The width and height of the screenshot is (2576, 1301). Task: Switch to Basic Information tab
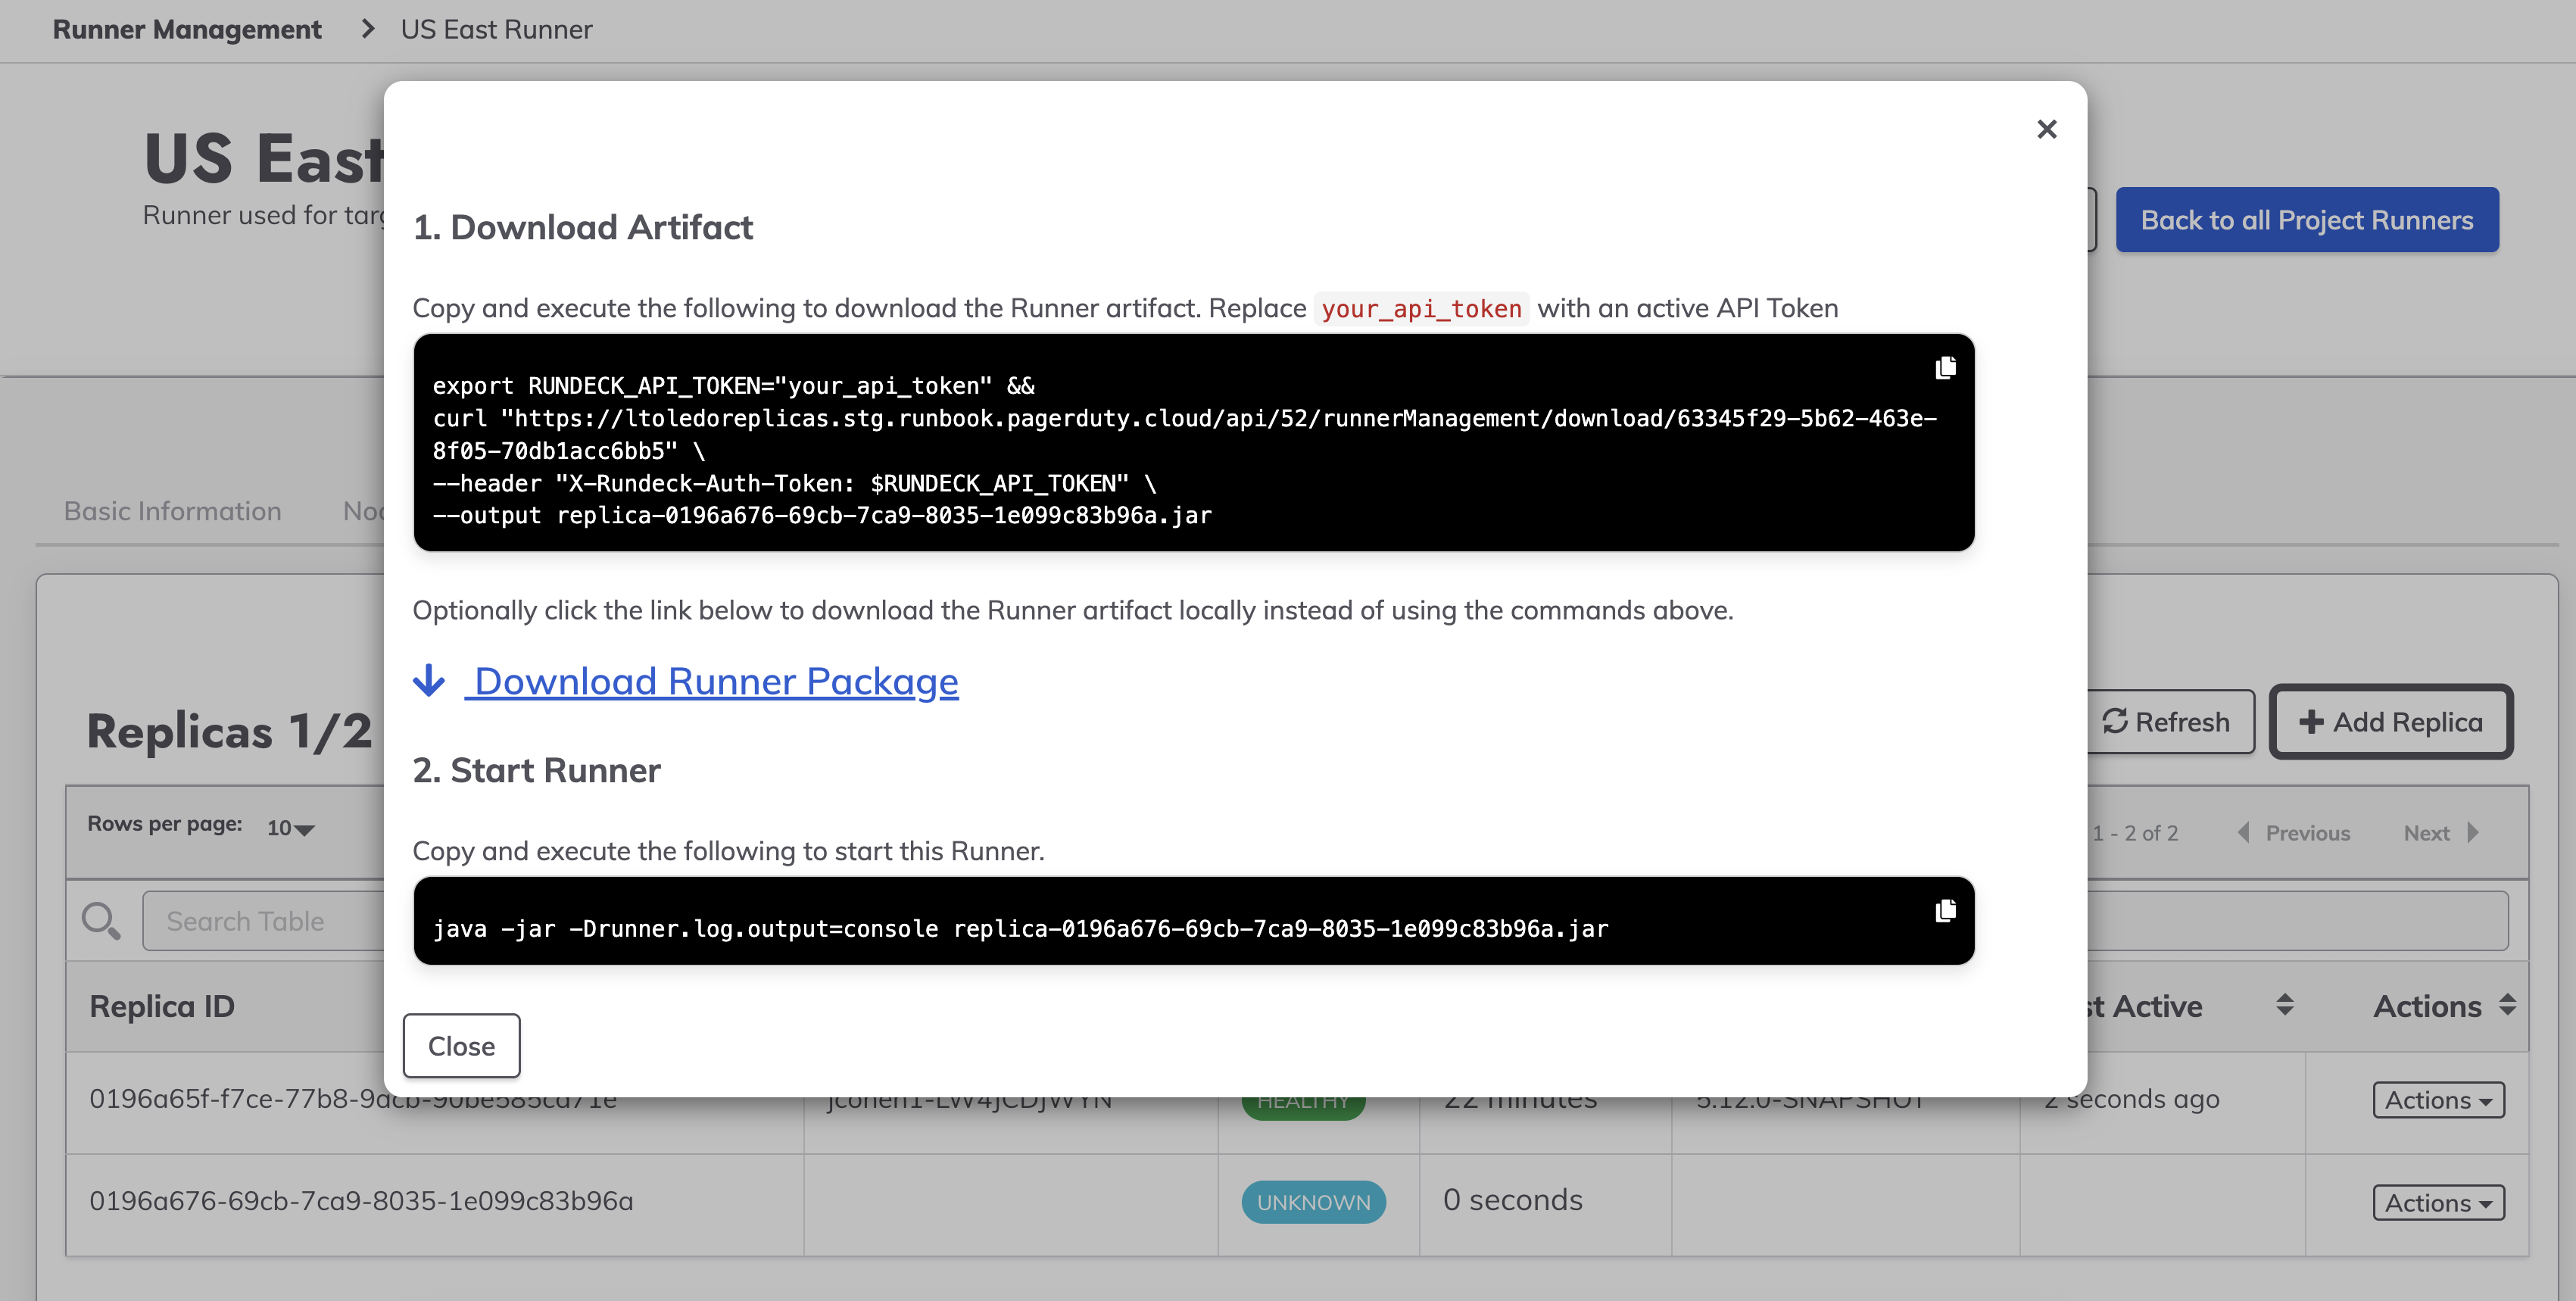coord(172,511)
